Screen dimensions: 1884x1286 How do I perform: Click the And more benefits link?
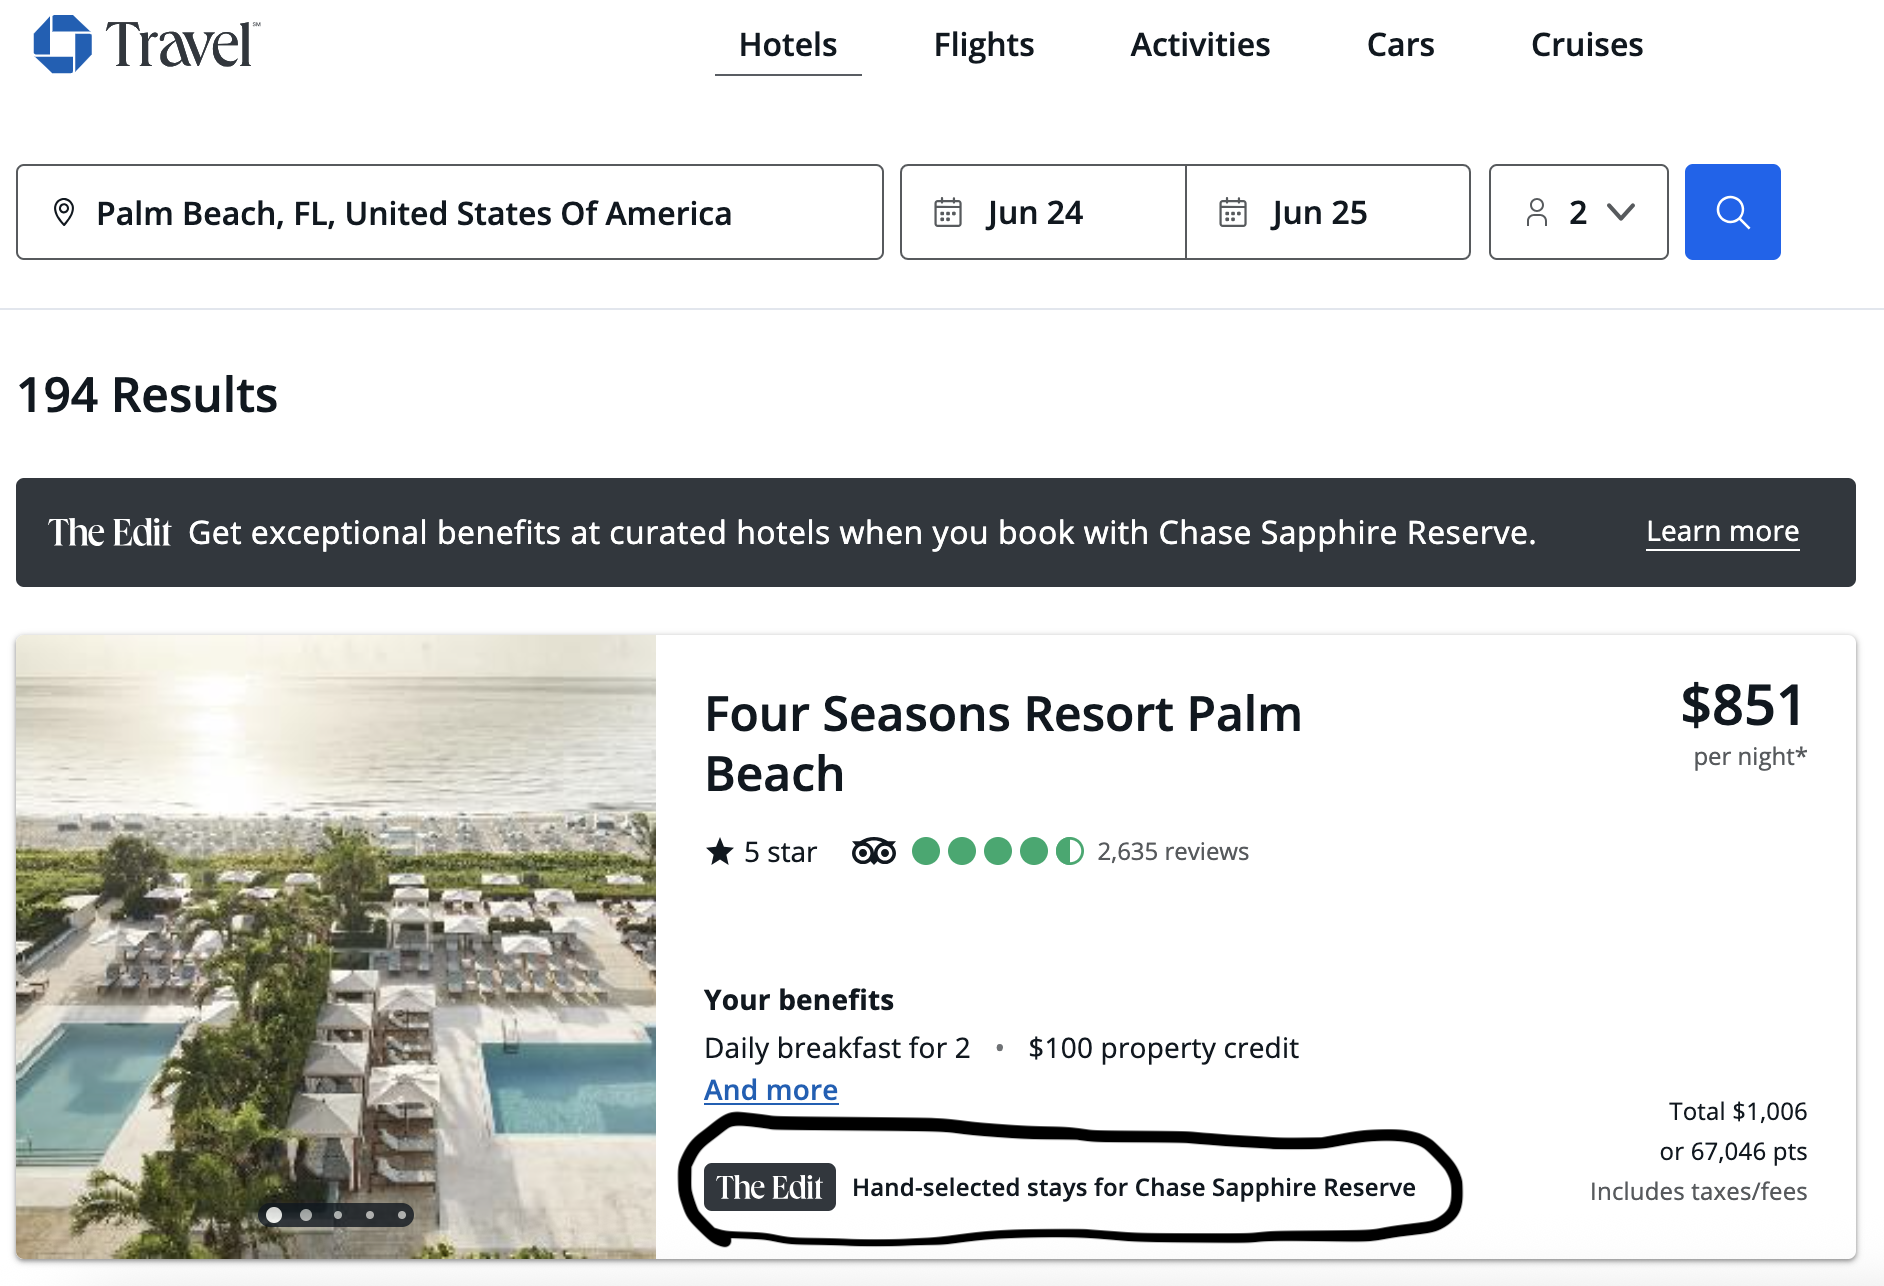coord(770,1089)
